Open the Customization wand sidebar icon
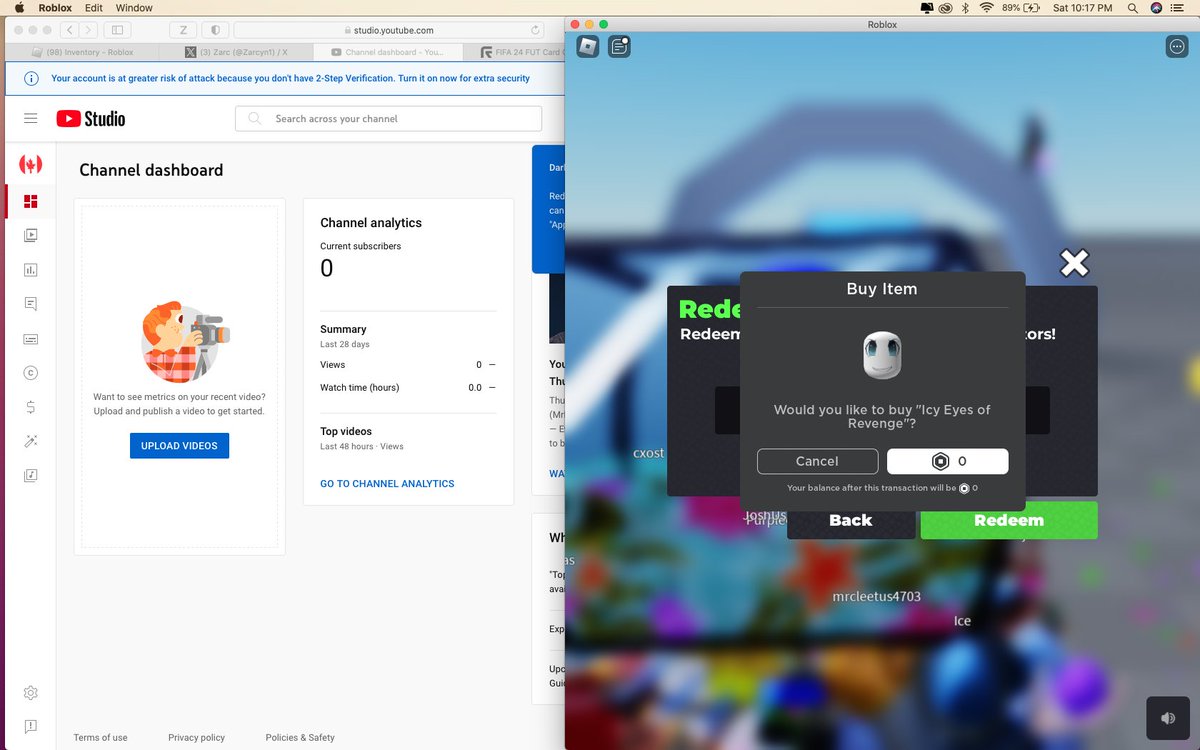1200x750 pixels. 31,441
